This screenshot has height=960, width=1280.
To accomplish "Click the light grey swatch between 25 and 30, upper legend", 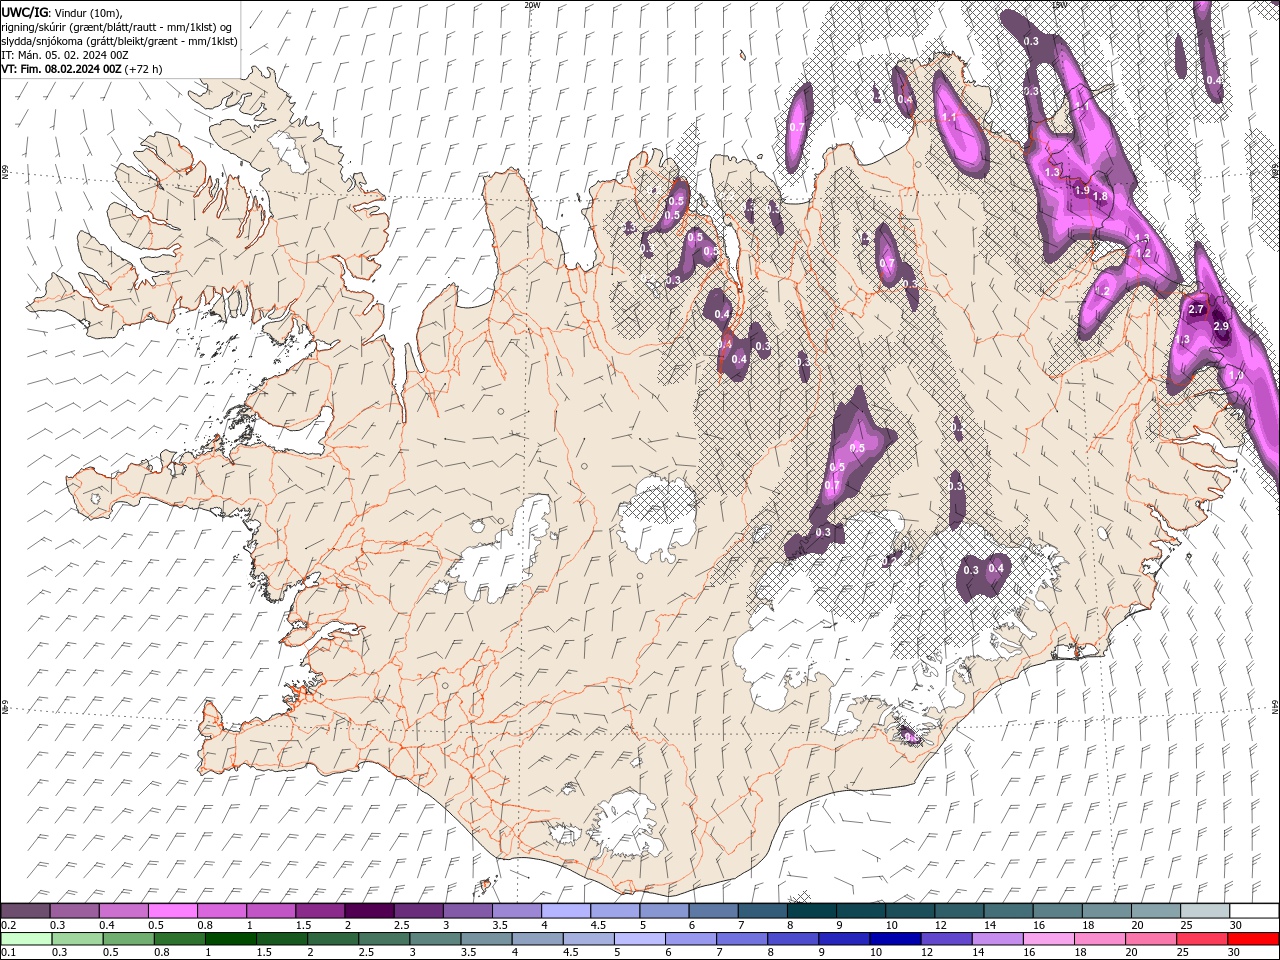I will 1204,911.
